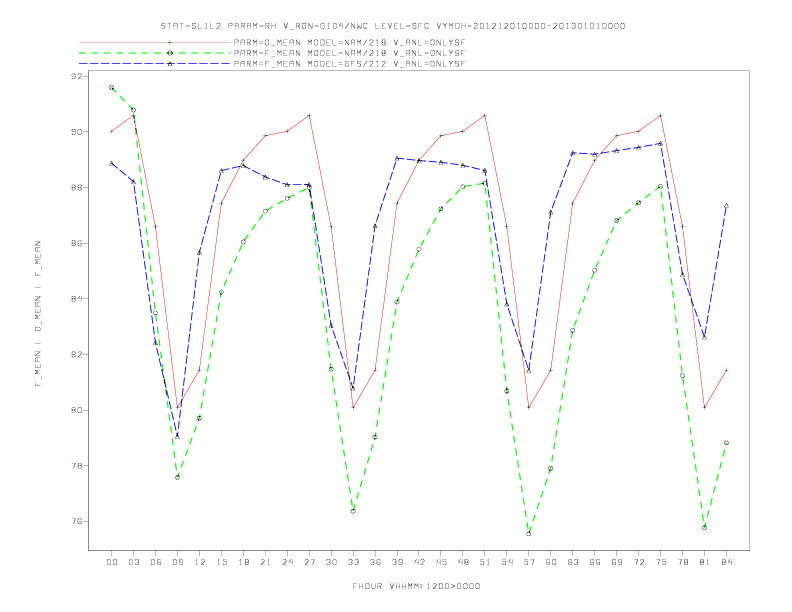Click the x-axis title 'FHOUR VHHMM:1200>0000'
Image resolution: width=792 pixels, height=612 pixels.
click(416, 586)
